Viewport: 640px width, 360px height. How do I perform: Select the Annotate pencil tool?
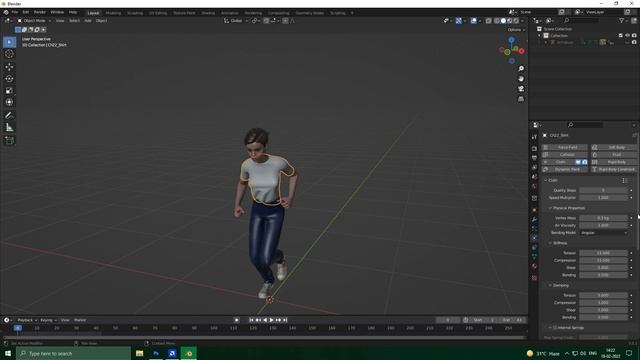9,115
